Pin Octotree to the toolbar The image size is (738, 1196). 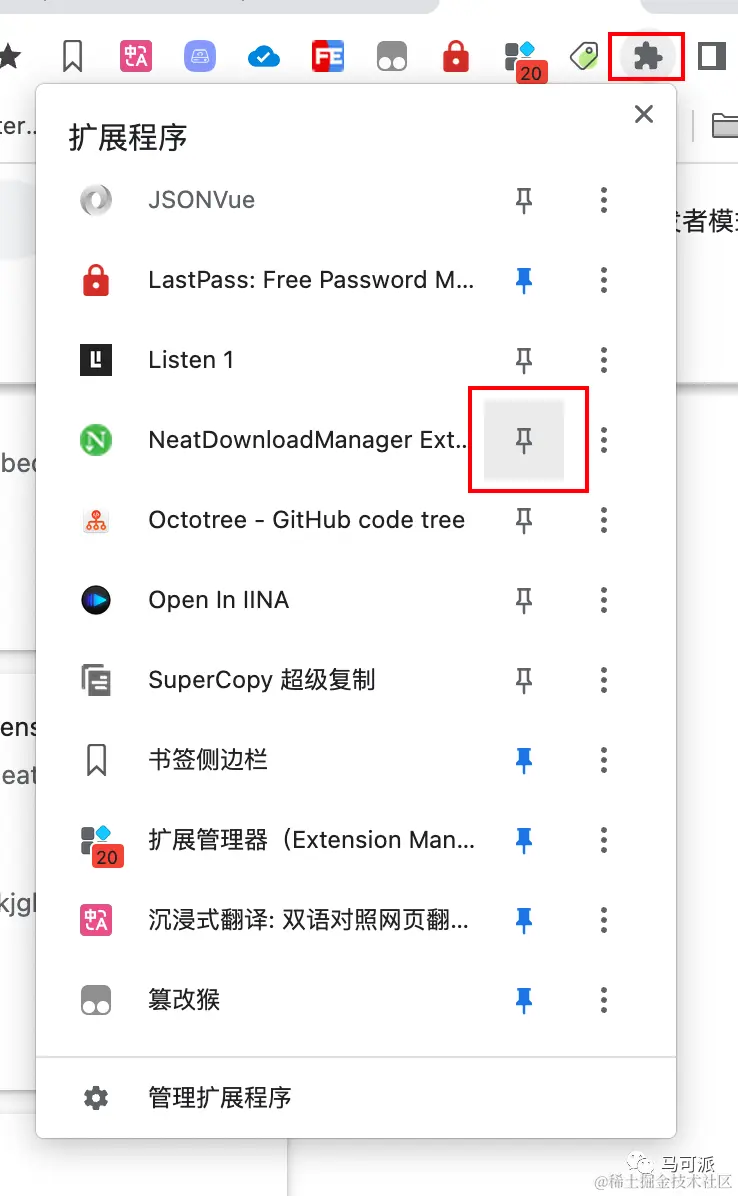tap(524, 520)
